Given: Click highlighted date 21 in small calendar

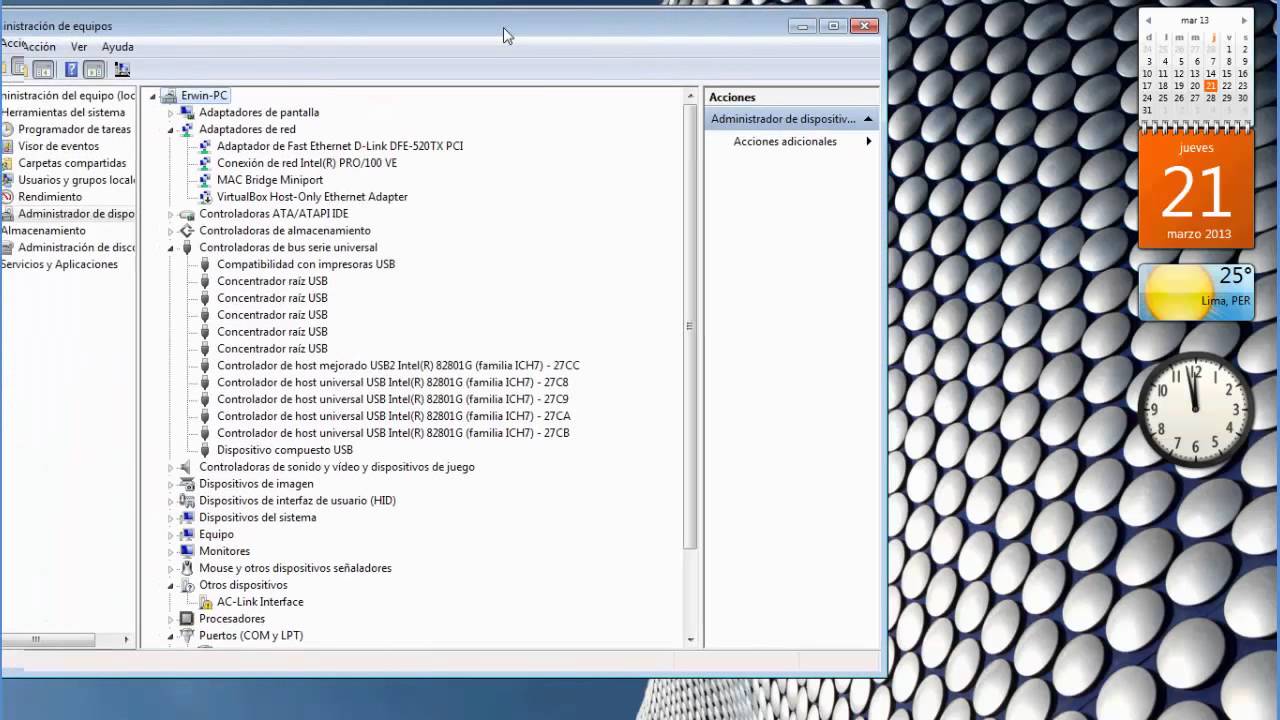Looking at the screenshot, I should tap(1210, 86).
